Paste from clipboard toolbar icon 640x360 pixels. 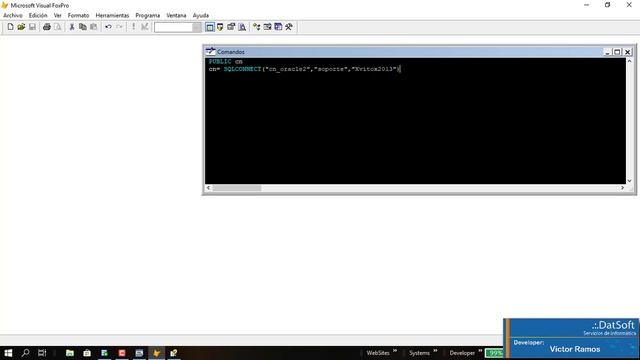point(93,27)
